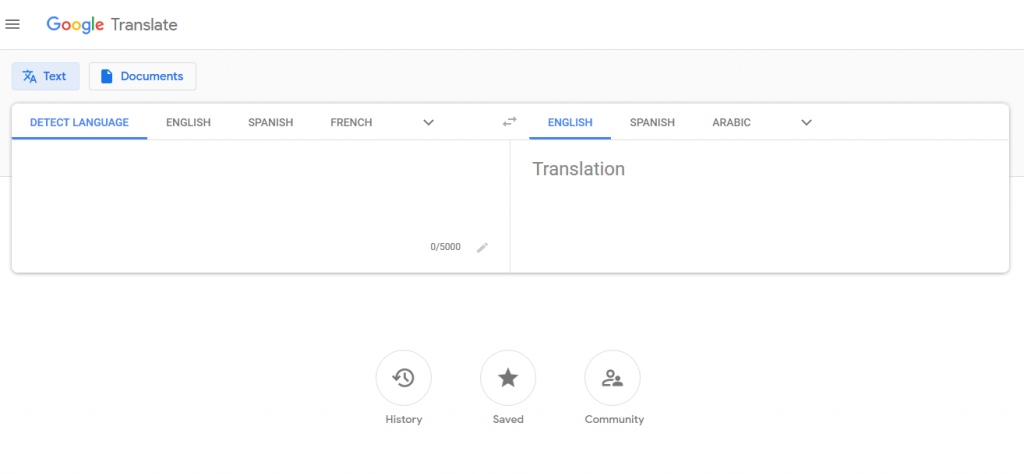Click the Translation output placeholder
This screenshot has height=474, width=1024.
click(579, 169)
